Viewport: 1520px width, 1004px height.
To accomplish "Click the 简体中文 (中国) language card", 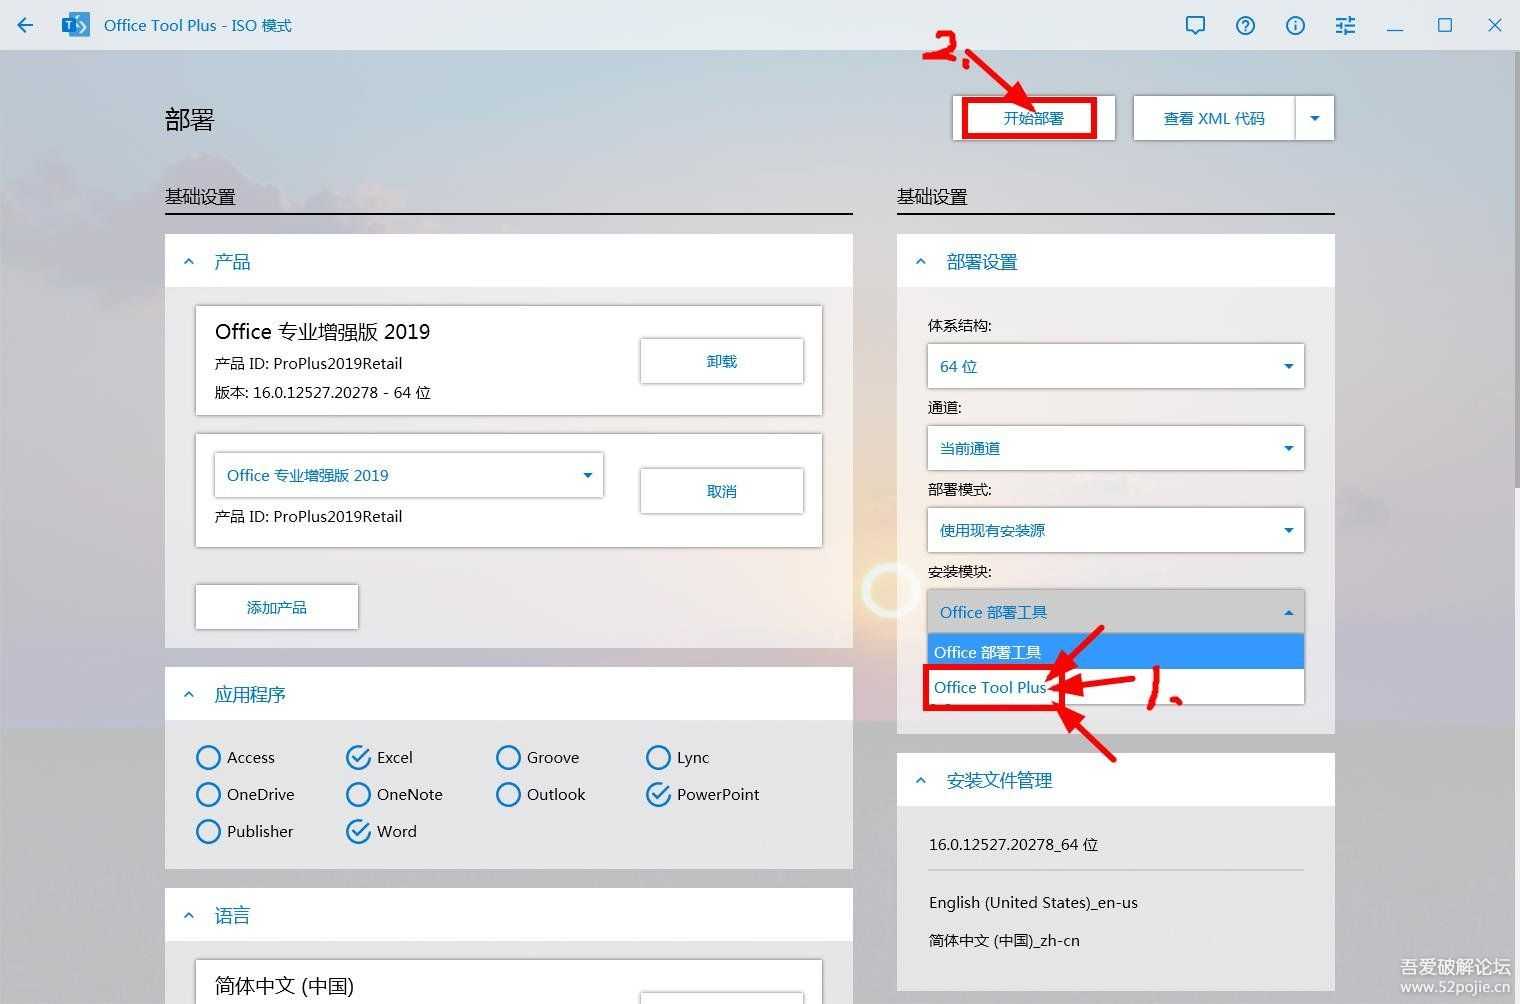I will point(509,982).
